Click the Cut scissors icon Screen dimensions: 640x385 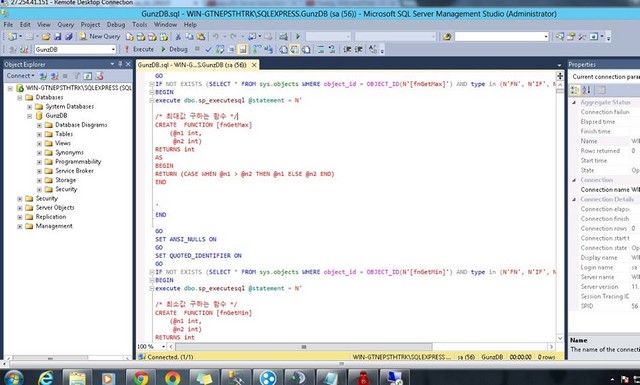pyautogui.click(x=178, y=37)
